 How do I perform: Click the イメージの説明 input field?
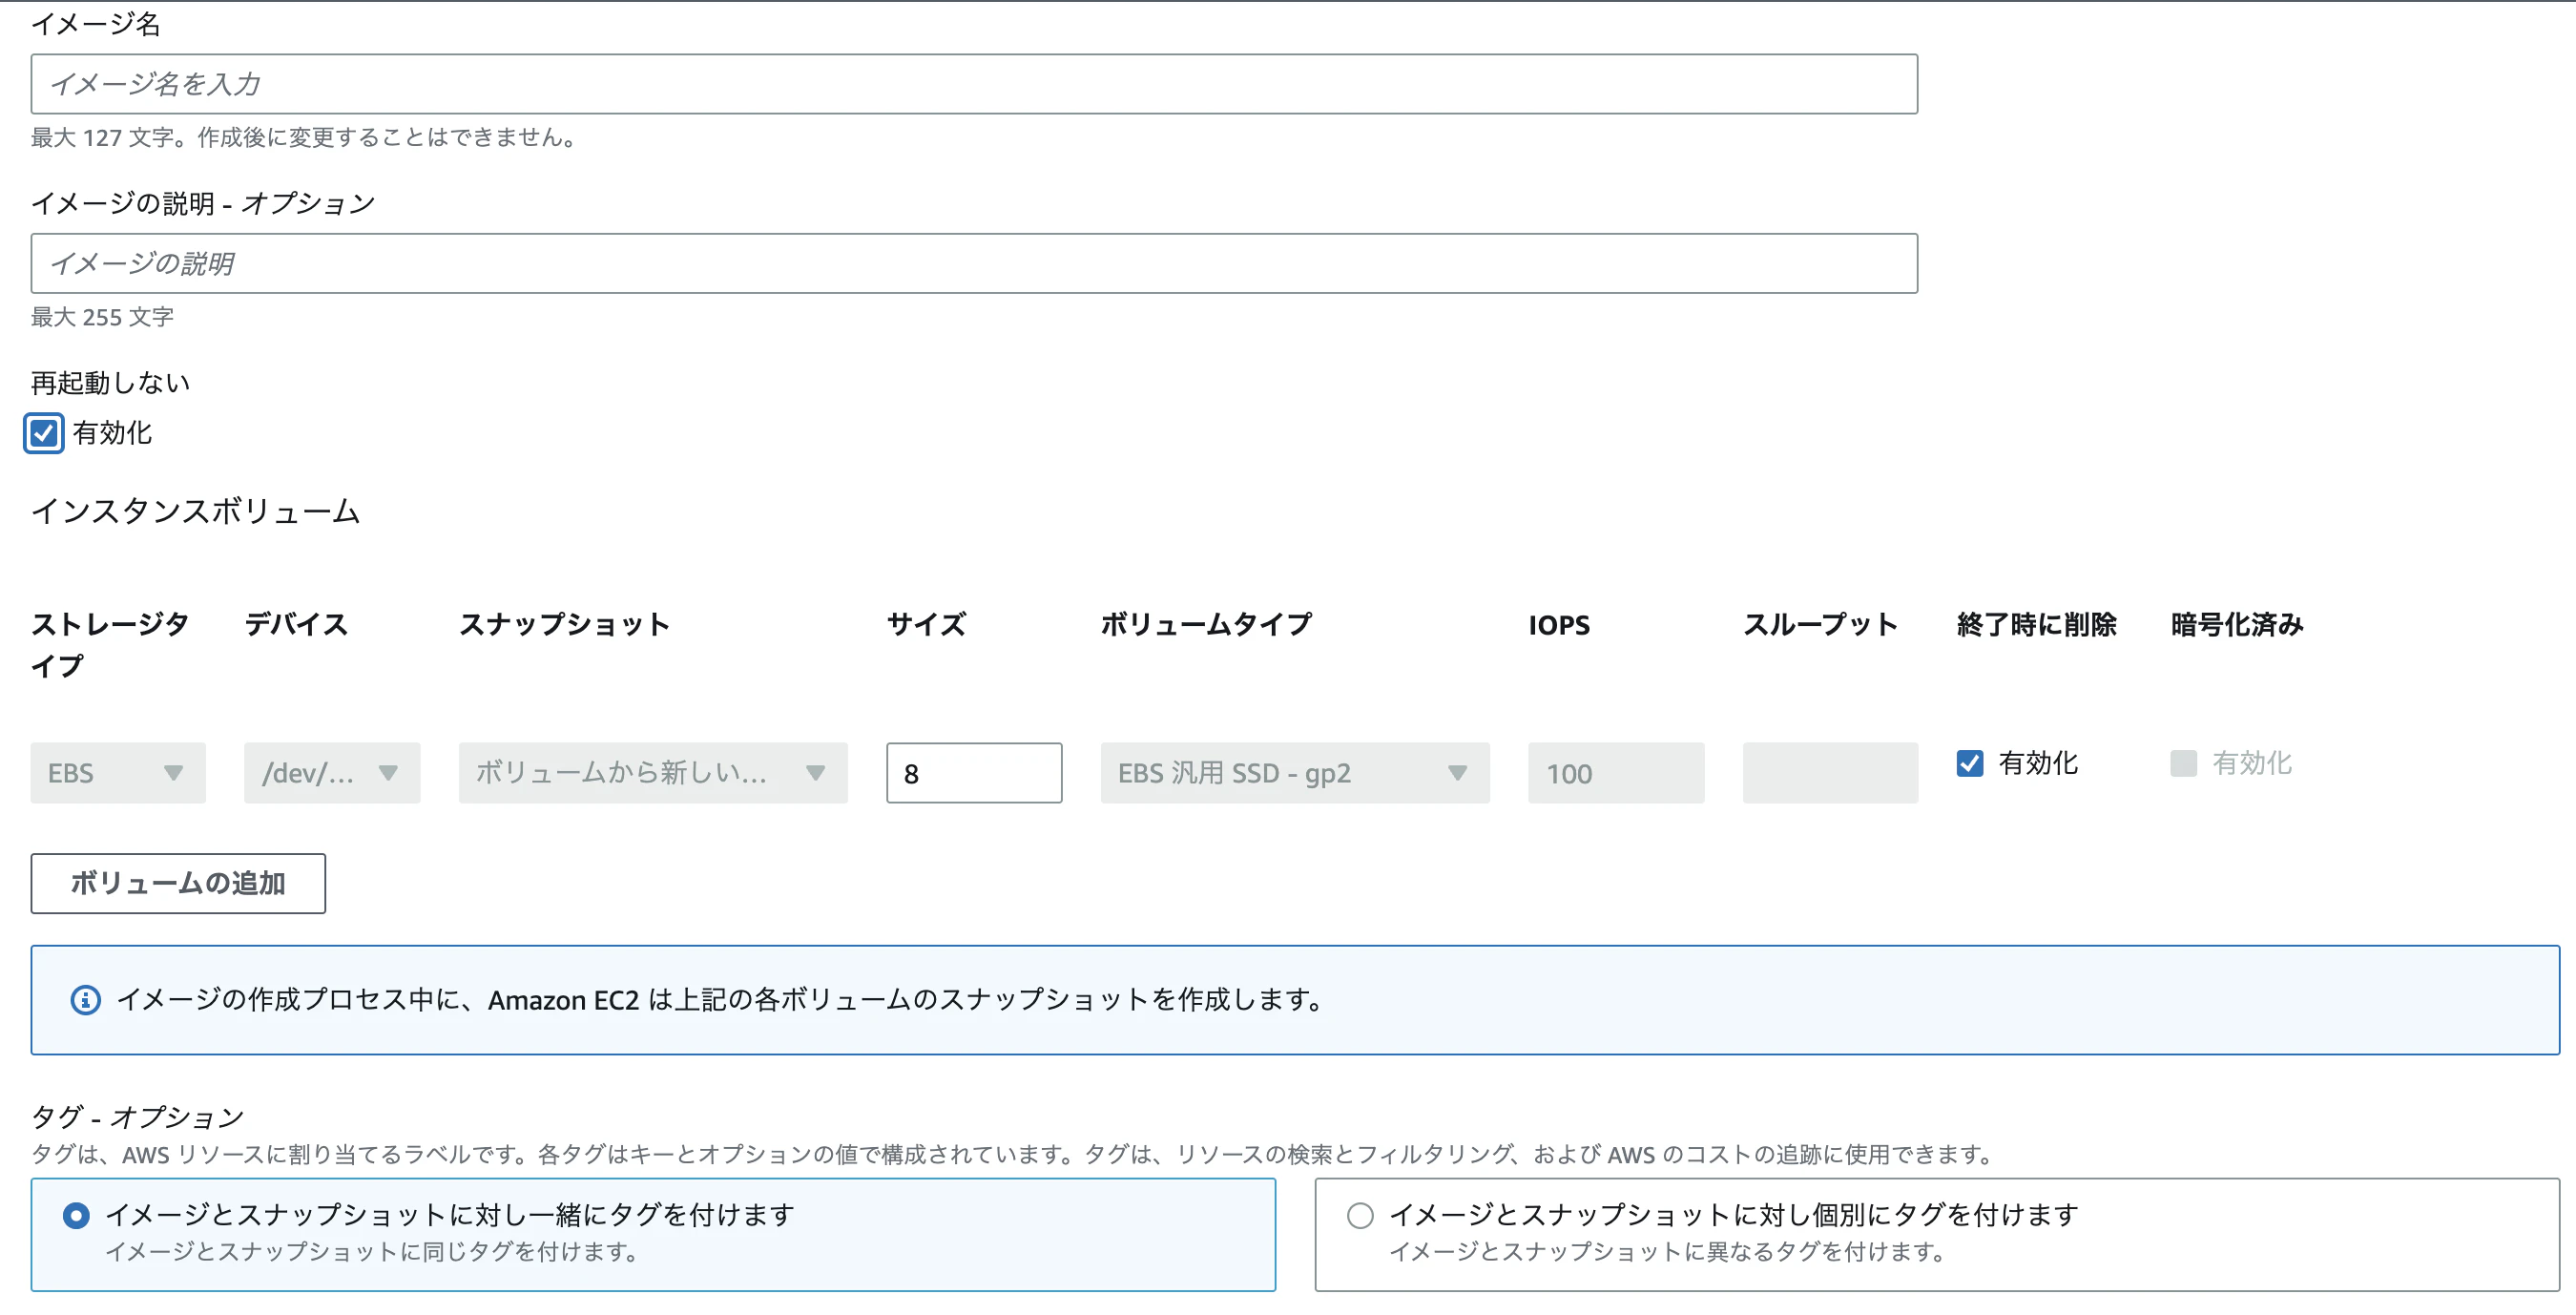point(974,264)
